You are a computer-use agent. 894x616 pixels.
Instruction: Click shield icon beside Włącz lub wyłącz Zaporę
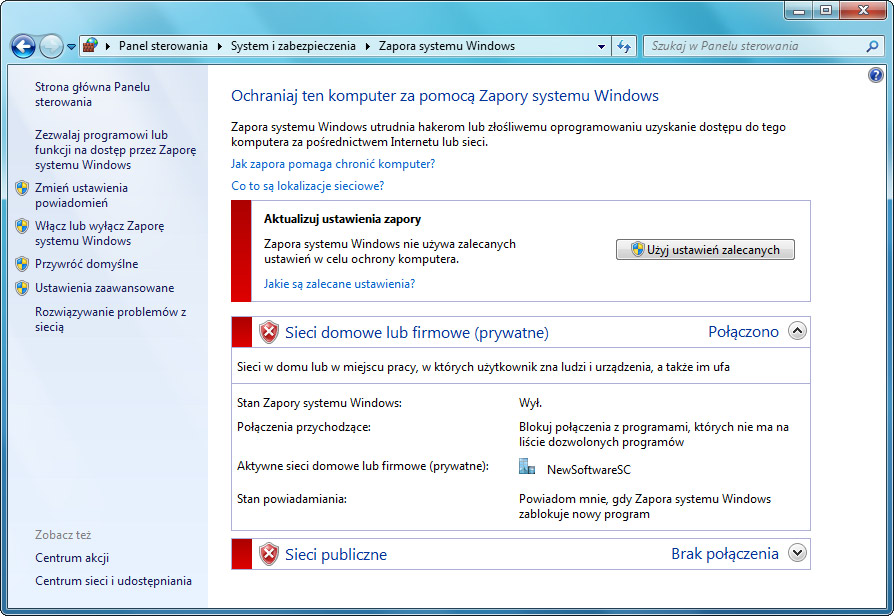[22, 226]
